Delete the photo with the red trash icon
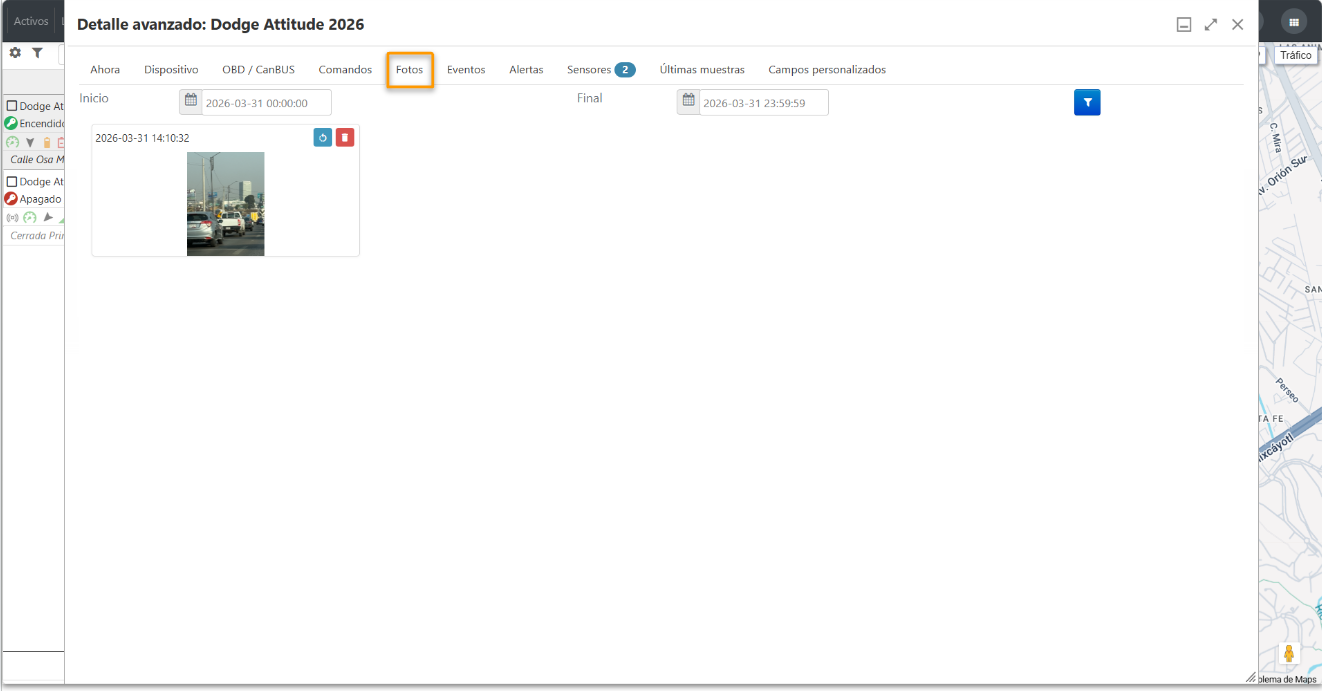 click(x=345, y=137)
